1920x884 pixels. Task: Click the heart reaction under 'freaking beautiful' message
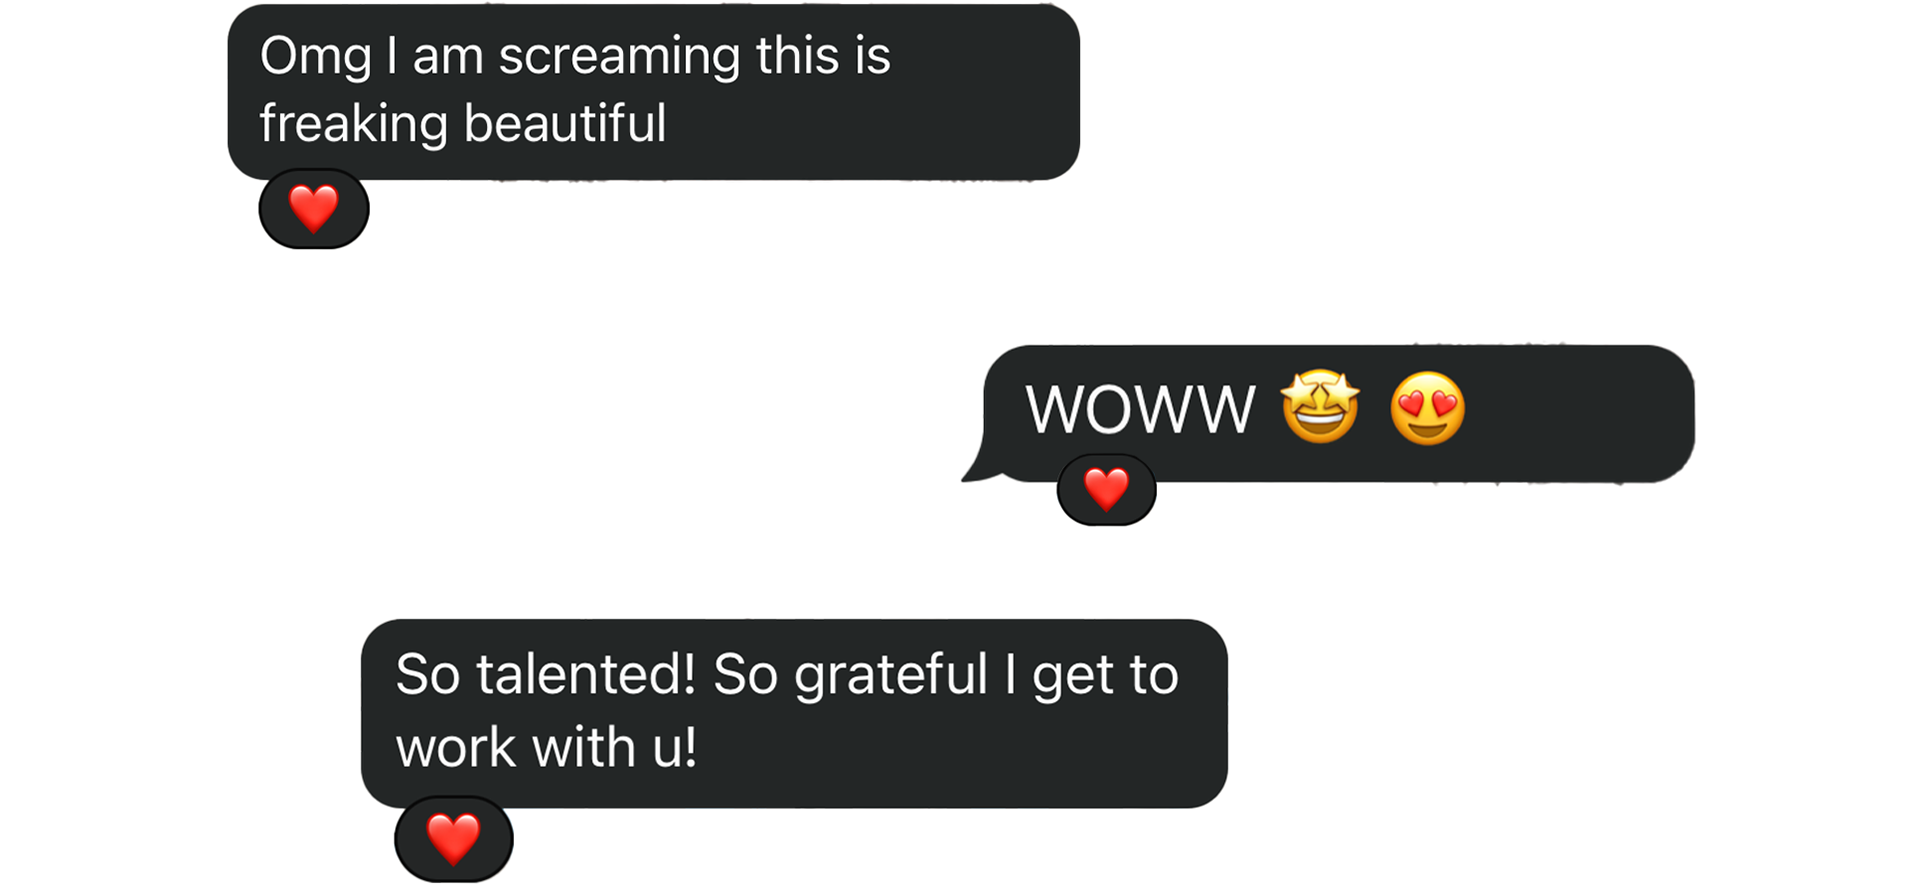314,209
